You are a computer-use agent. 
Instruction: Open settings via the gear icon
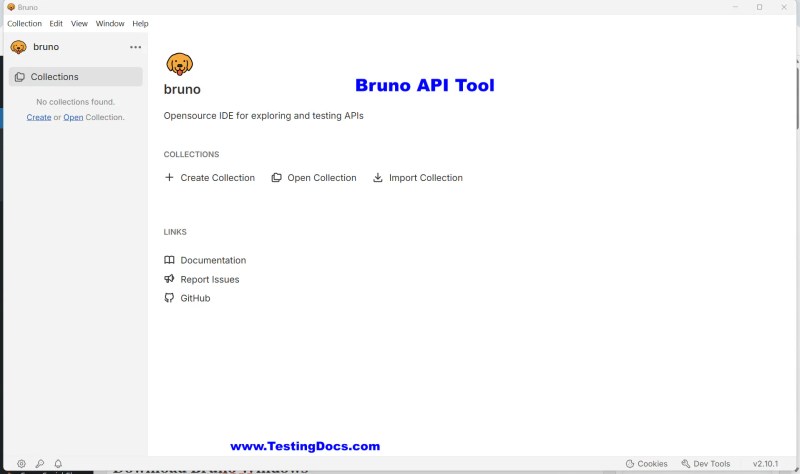(x=21, y=463)
